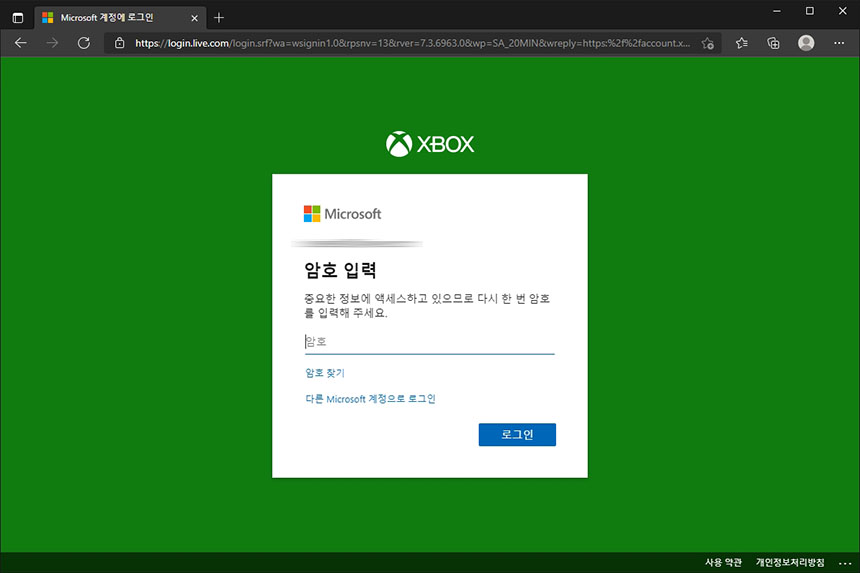Open 사용 약관 footer link
The height and width of the screenshot is (573, 860).
723,562
